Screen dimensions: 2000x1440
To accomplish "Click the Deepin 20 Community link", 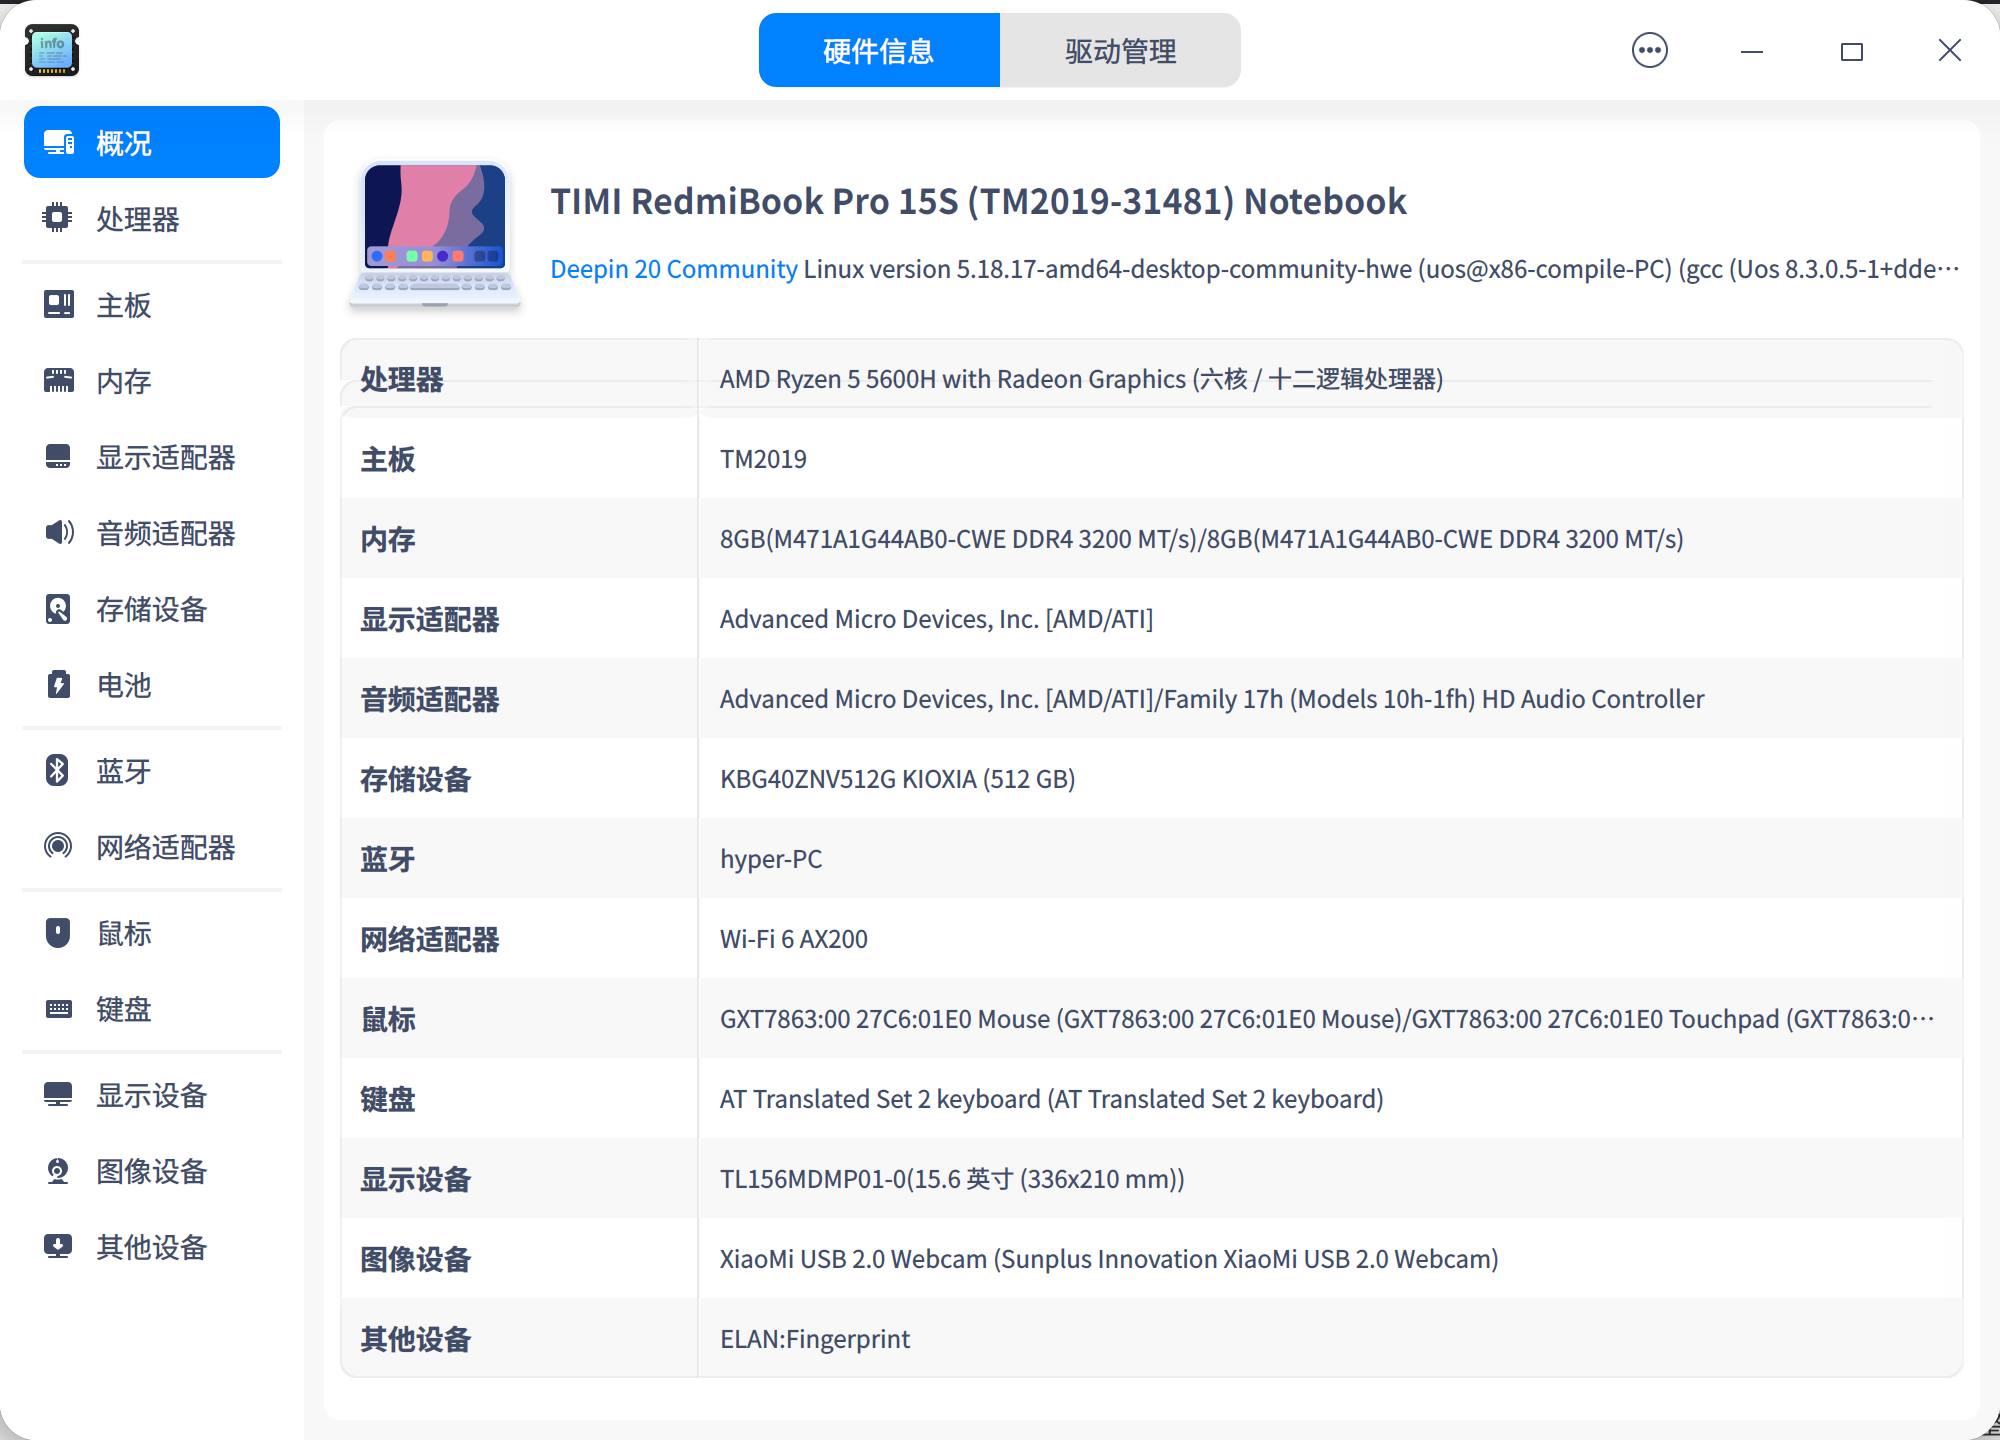I will tap(673, 268).
